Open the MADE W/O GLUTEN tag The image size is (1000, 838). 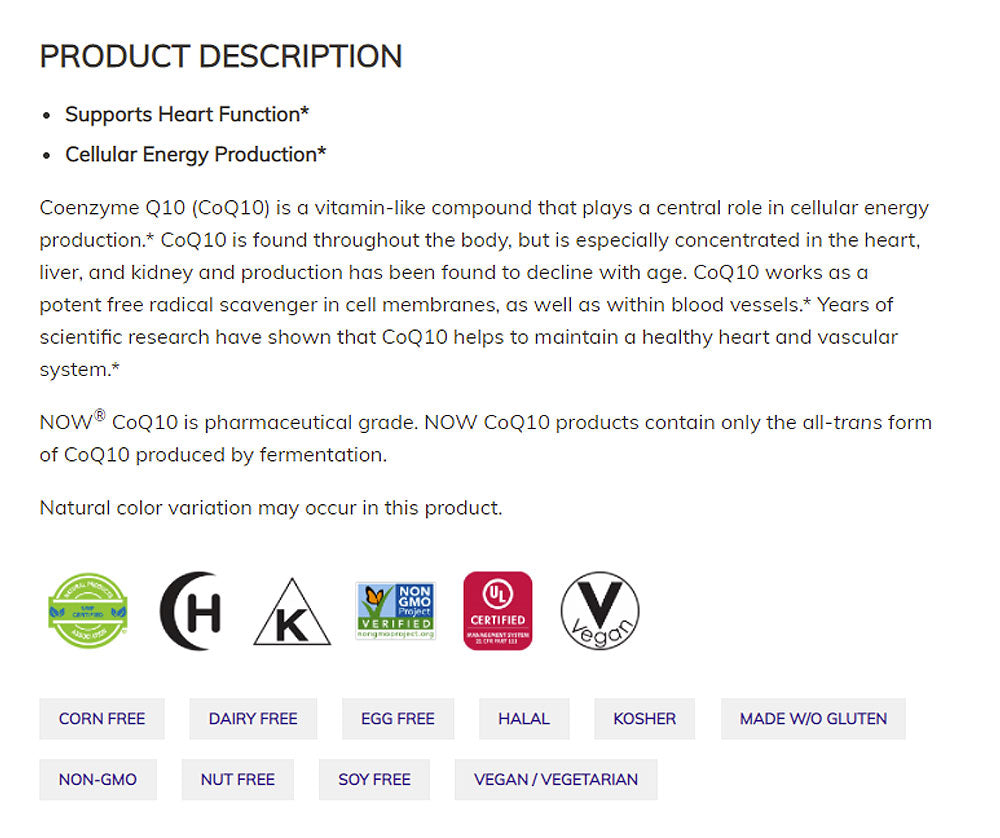pos(813,719)
